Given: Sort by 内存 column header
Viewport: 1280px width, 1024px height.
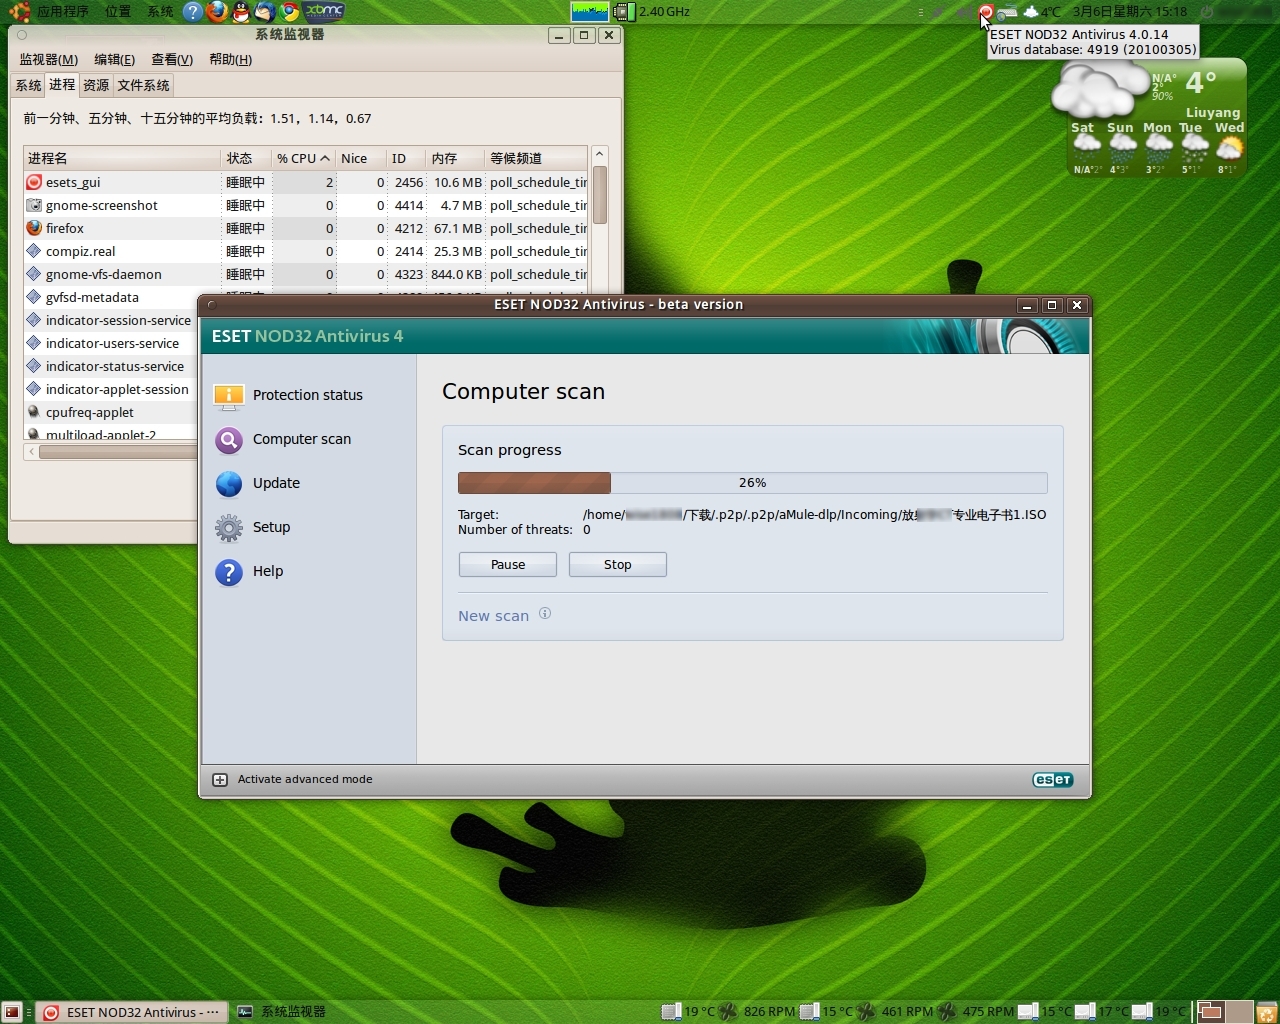Looking at the screenshot, I should (455, 158).
